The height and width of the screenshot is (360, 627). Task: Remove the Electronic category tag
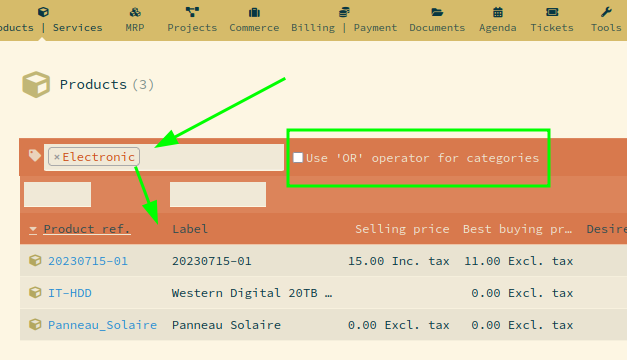click(57, 157)
